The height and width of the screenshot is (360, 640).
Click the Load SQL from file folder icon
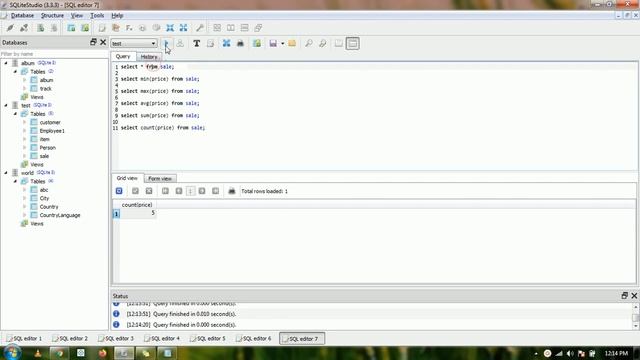click(x=292, y=43)
